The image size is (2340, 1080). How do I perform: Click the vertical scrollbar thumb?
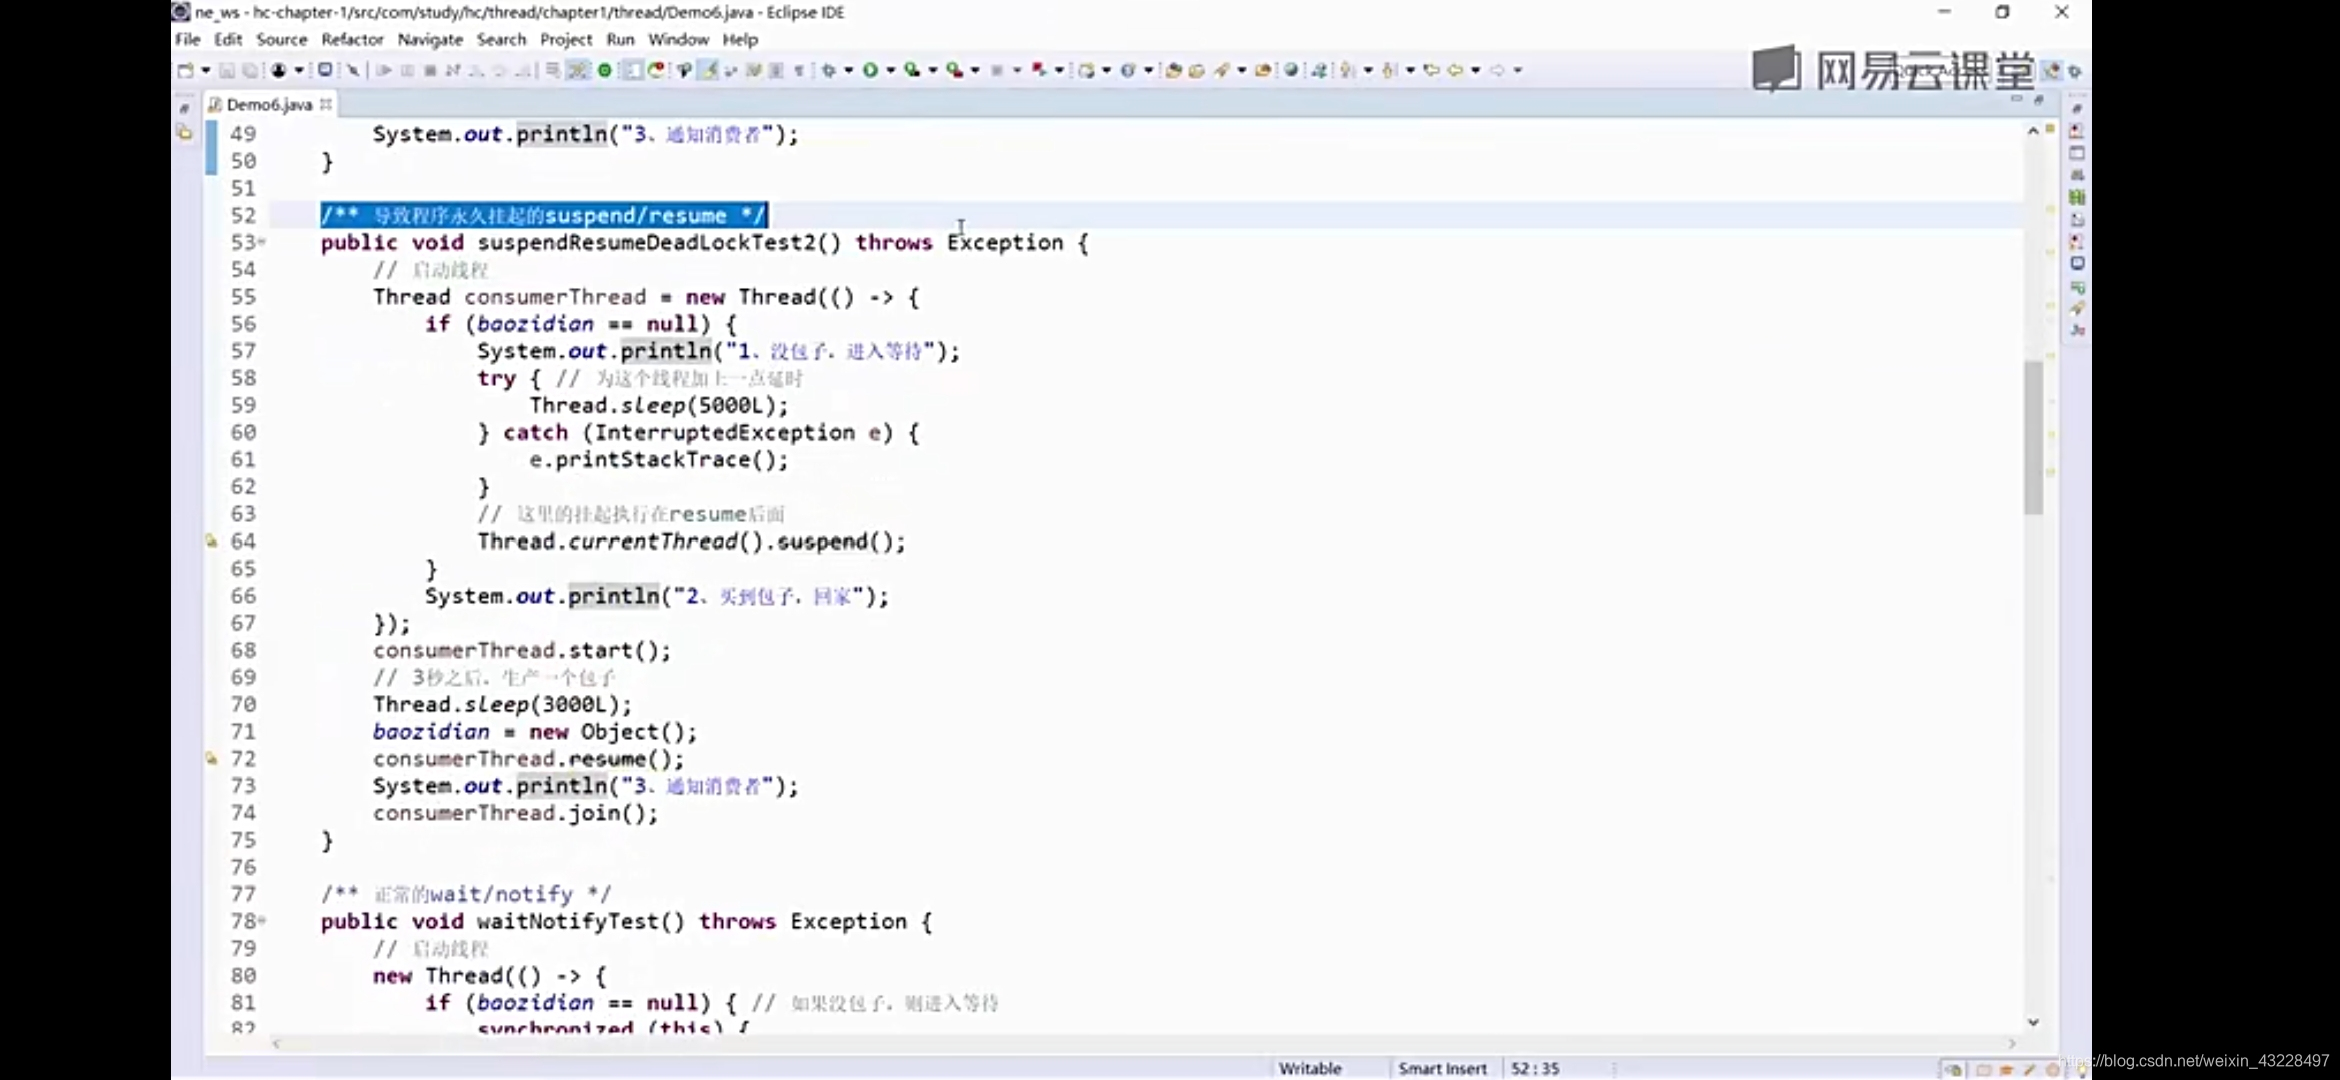pyautogui.click(x=2033, y=438)
